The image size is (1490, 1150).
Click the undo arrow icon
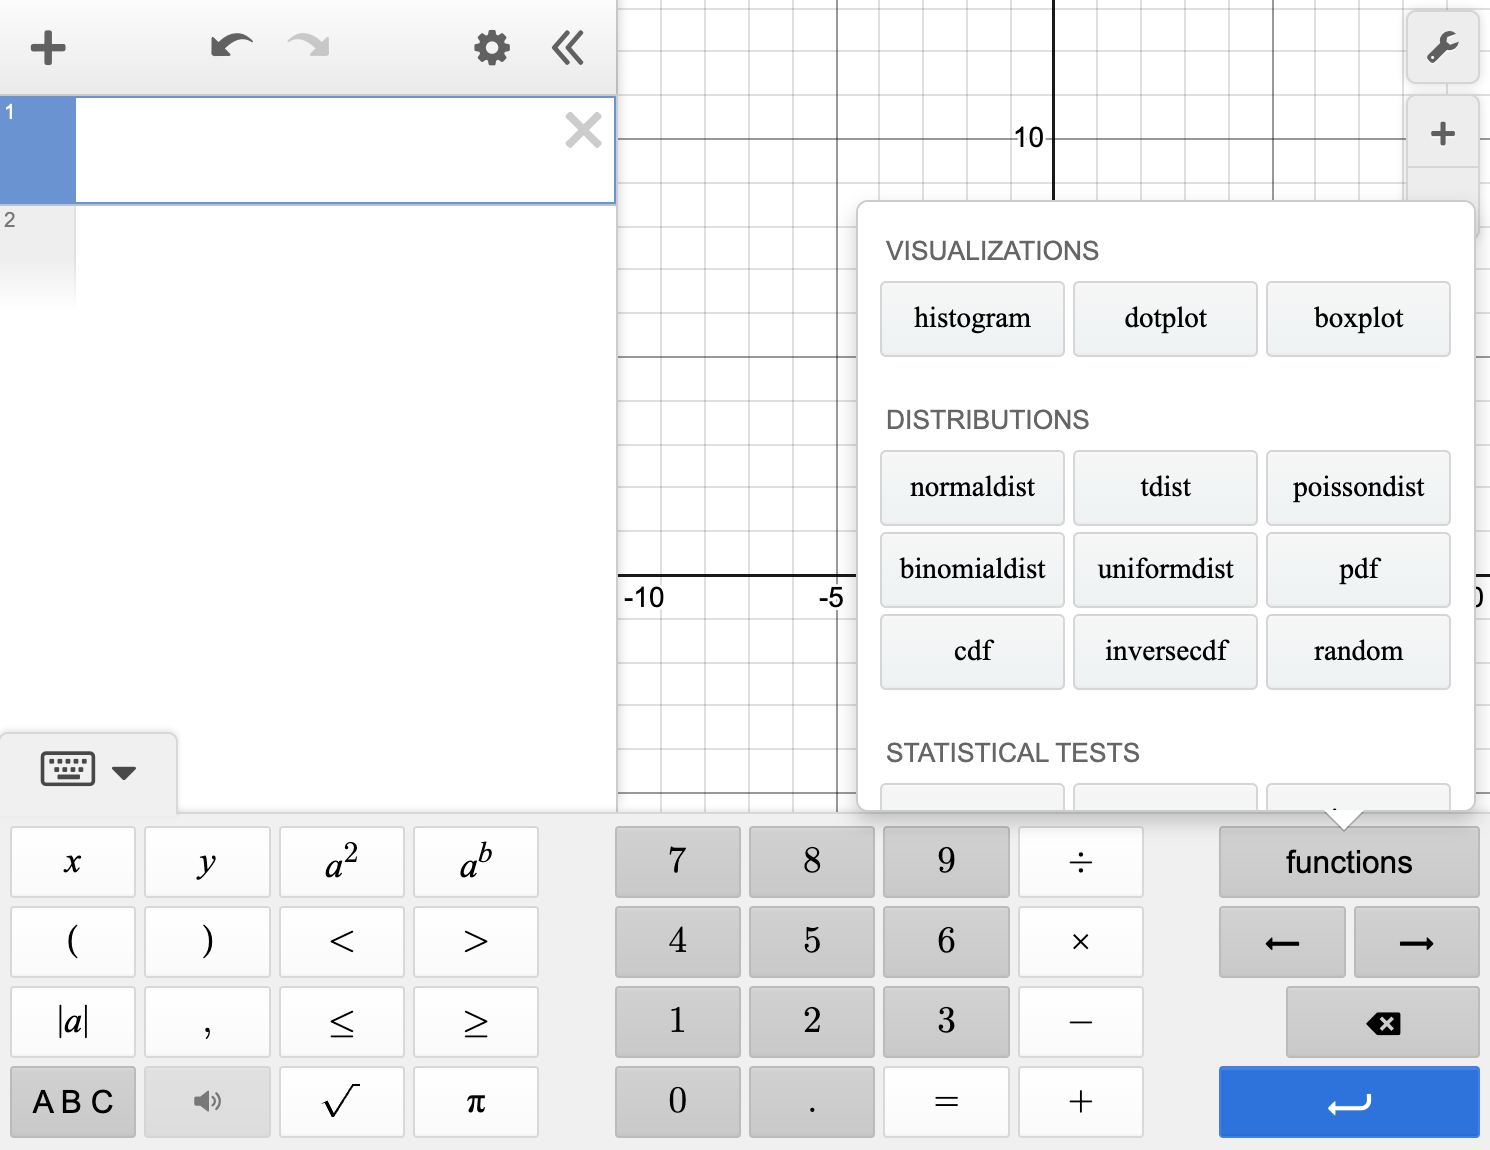tap(231, 46)
